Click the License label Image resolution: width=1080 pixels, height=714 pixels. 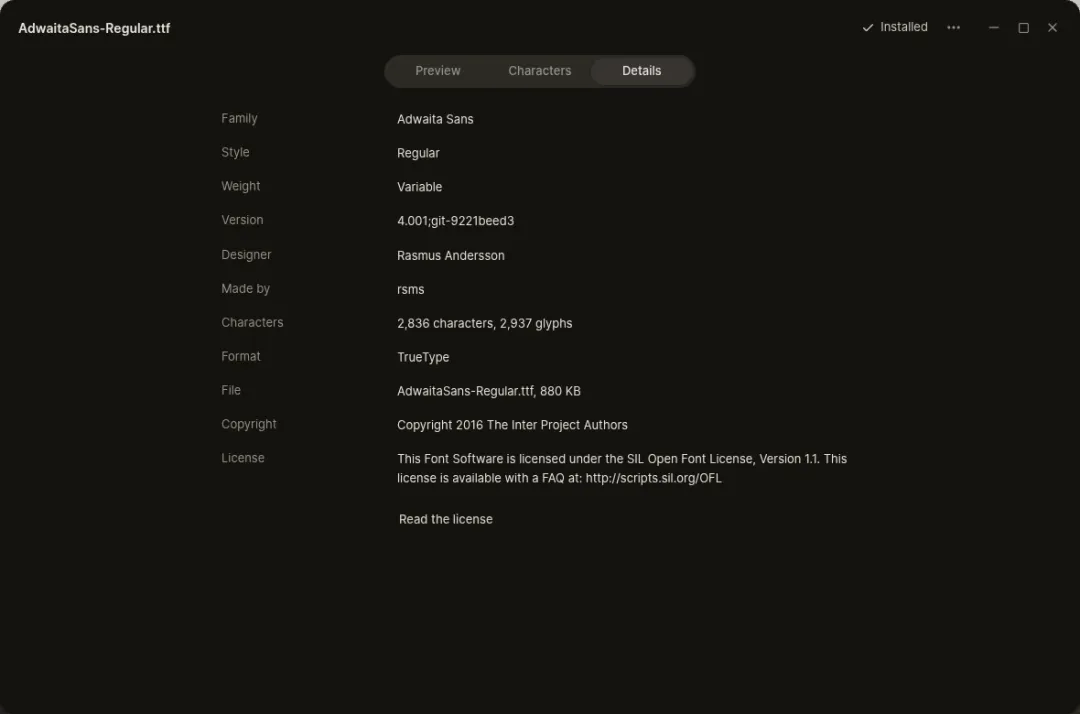pos(242,458)
